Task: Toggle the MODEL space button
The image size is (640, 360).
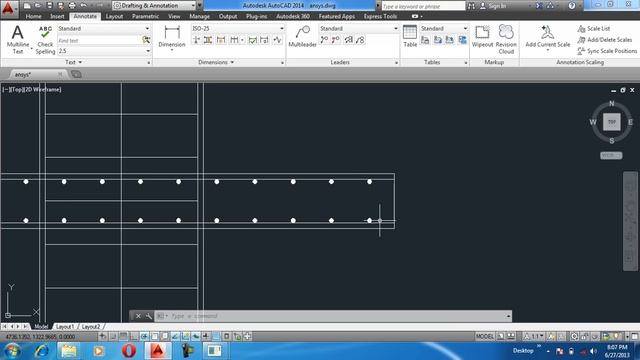Action: pyautogui.click(x=484, y=337)
